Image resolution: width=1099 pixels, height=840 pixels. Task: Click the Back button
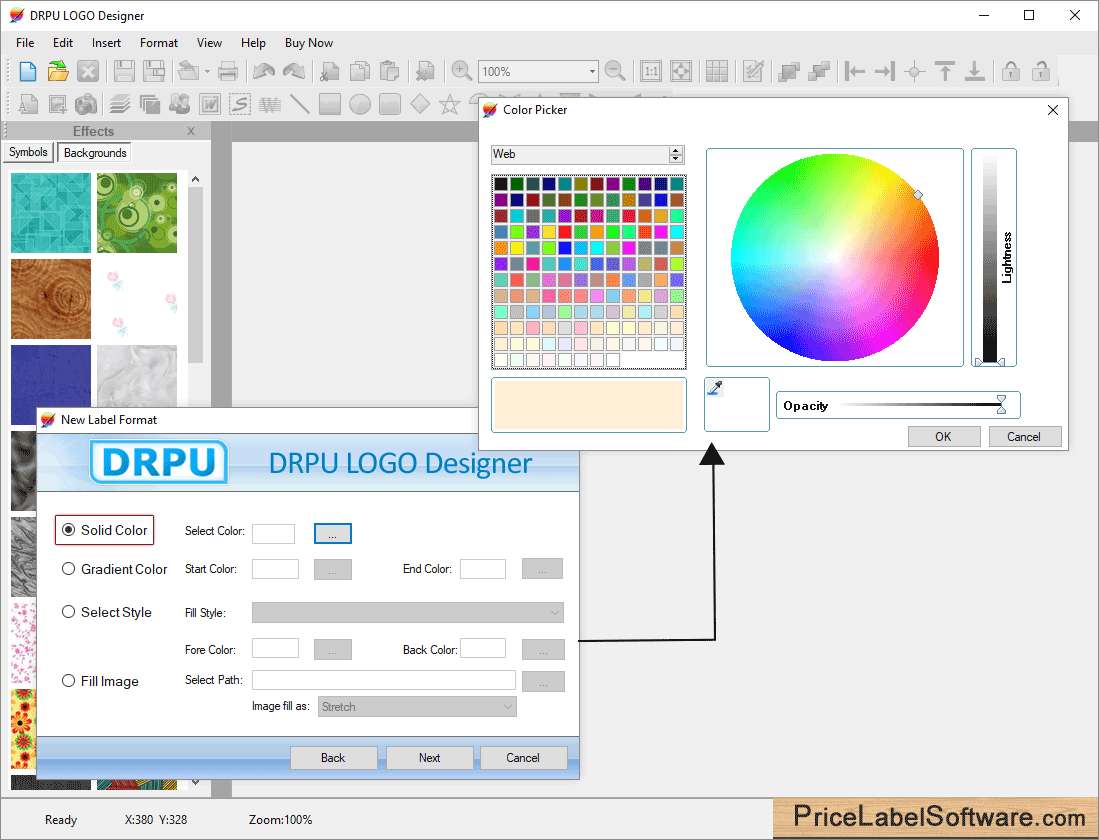click(333, 758)
